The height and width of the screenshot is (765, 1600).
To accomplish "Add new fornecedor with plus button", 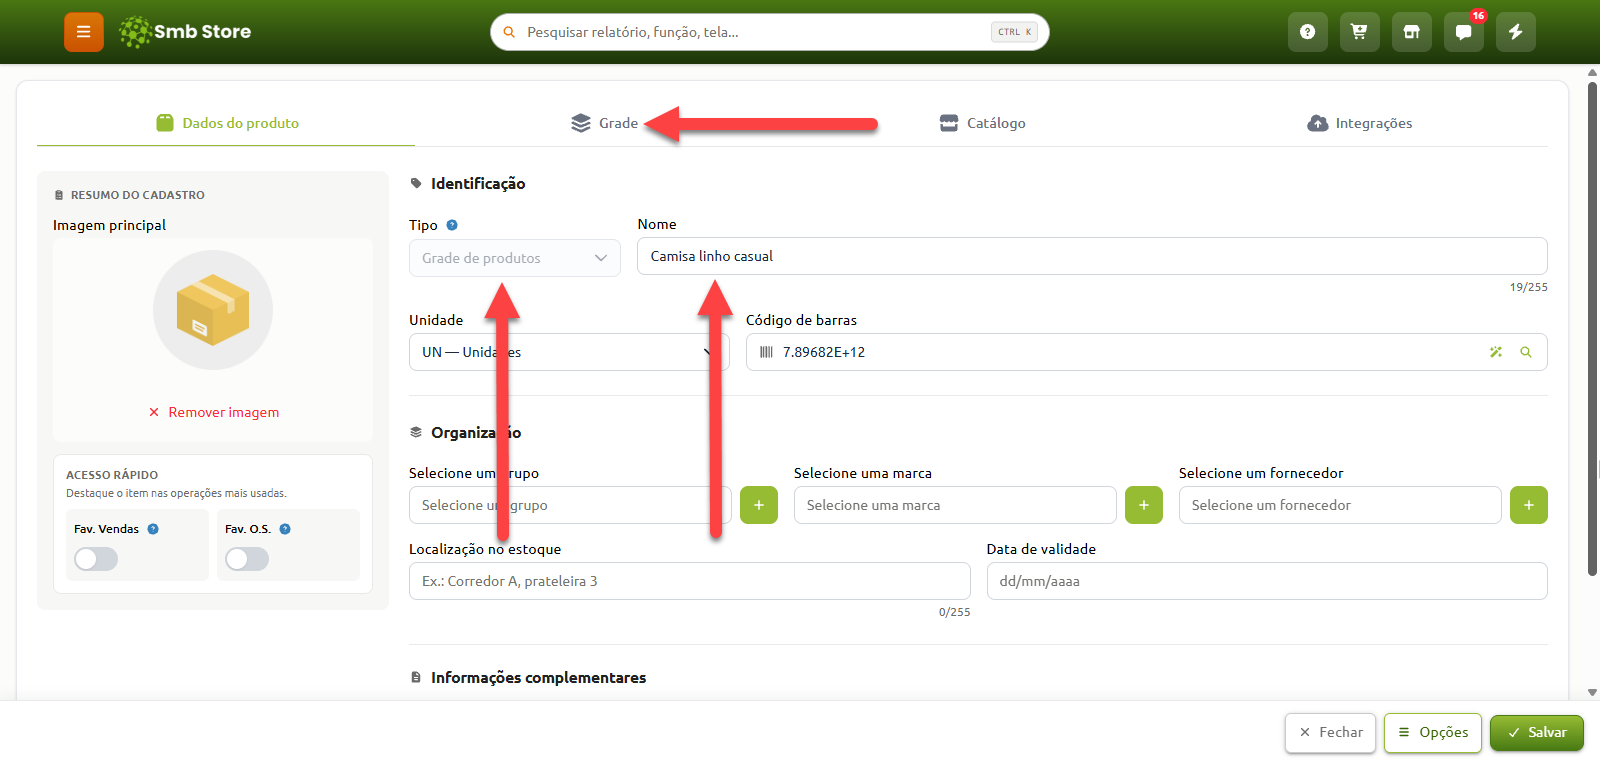I will point(1529,505).
